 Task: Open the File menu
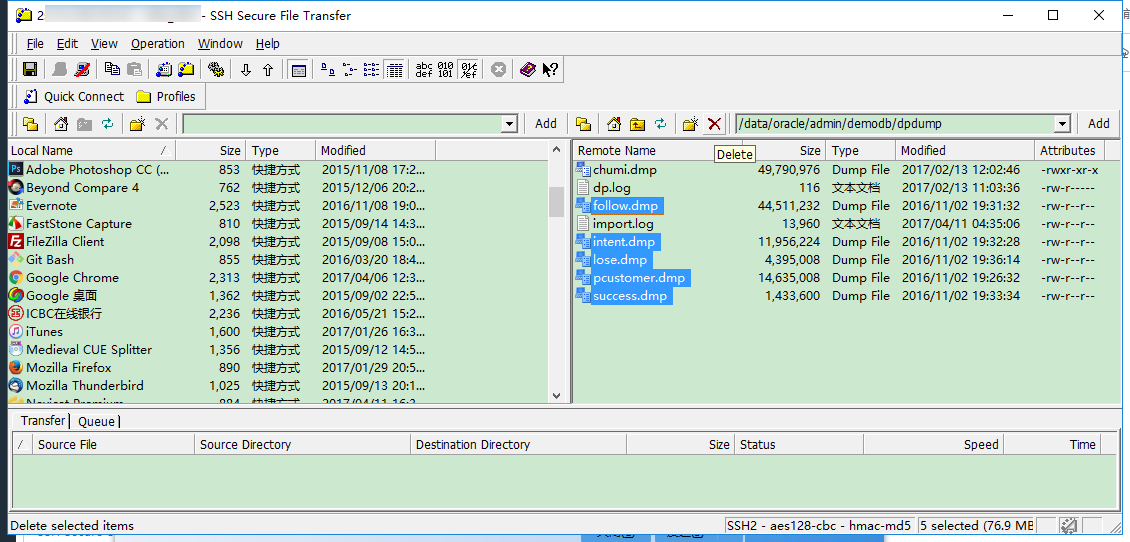[x=35, y=44]
